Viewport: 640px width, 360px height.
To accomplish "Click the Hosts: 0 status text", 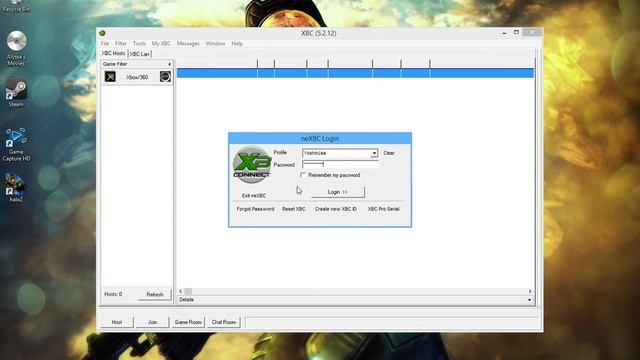I will (x=113, y=294).
